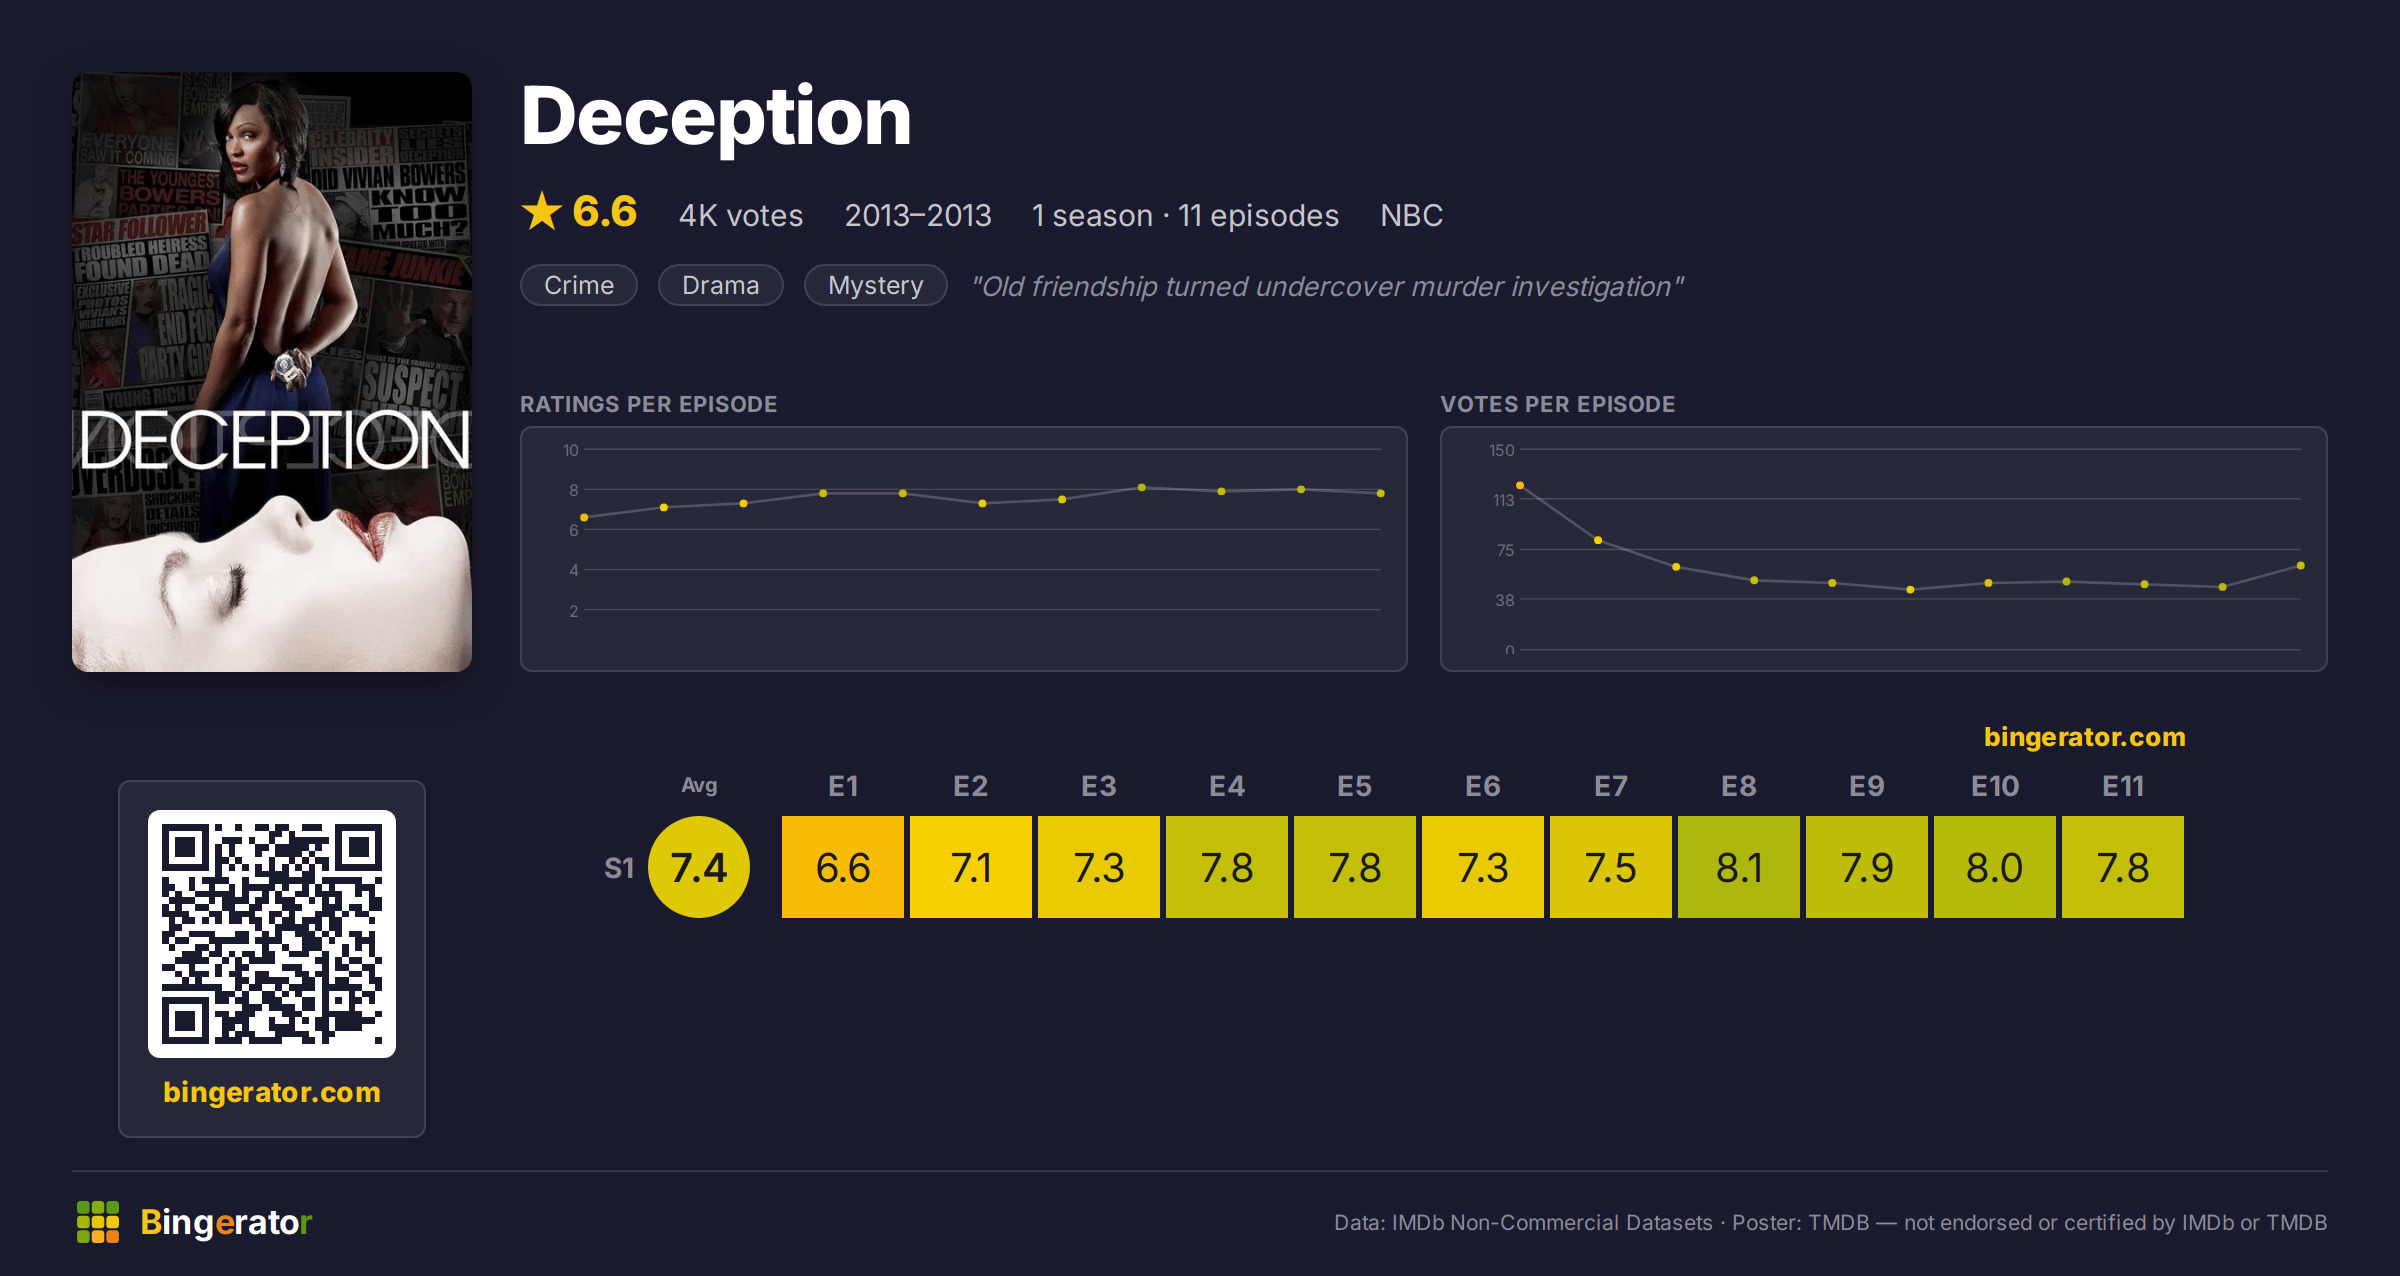Select the Drama genre tag
Image resolution: width=2400 pixels, height=1276 pixels.
point(720,285)
